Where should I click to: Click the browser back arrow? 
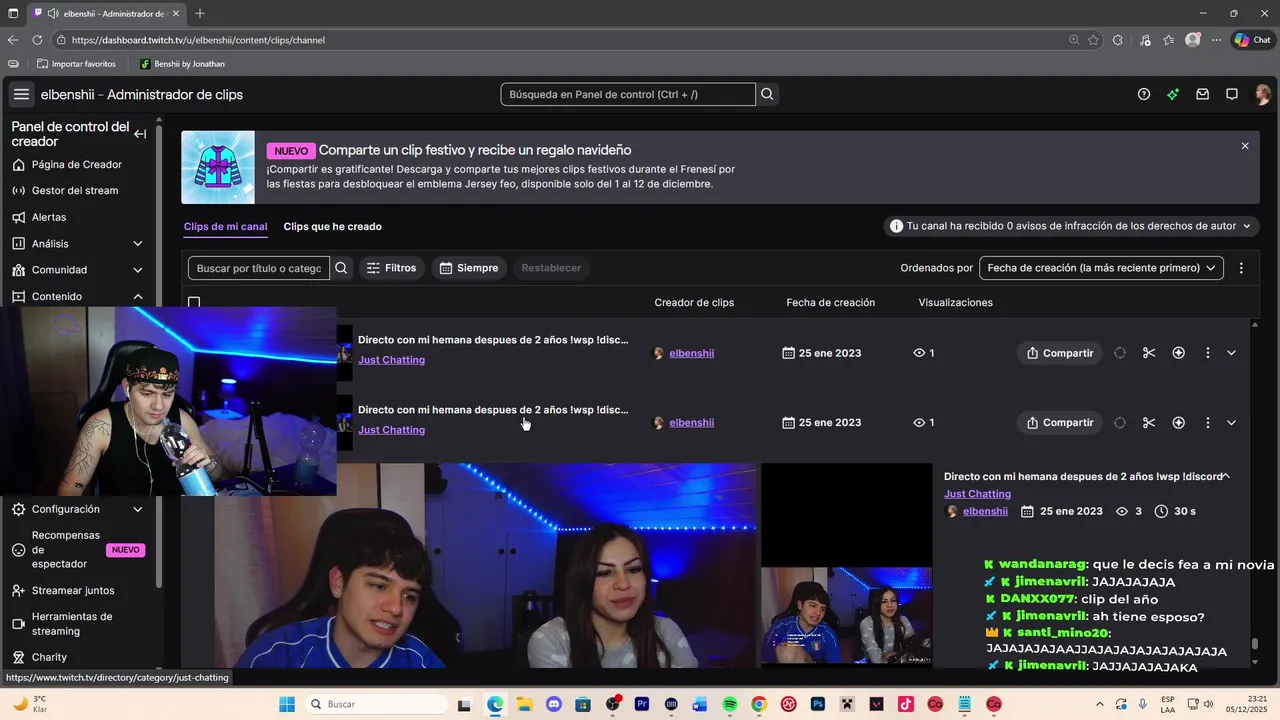pyautogui.click(x=12, y=40)
